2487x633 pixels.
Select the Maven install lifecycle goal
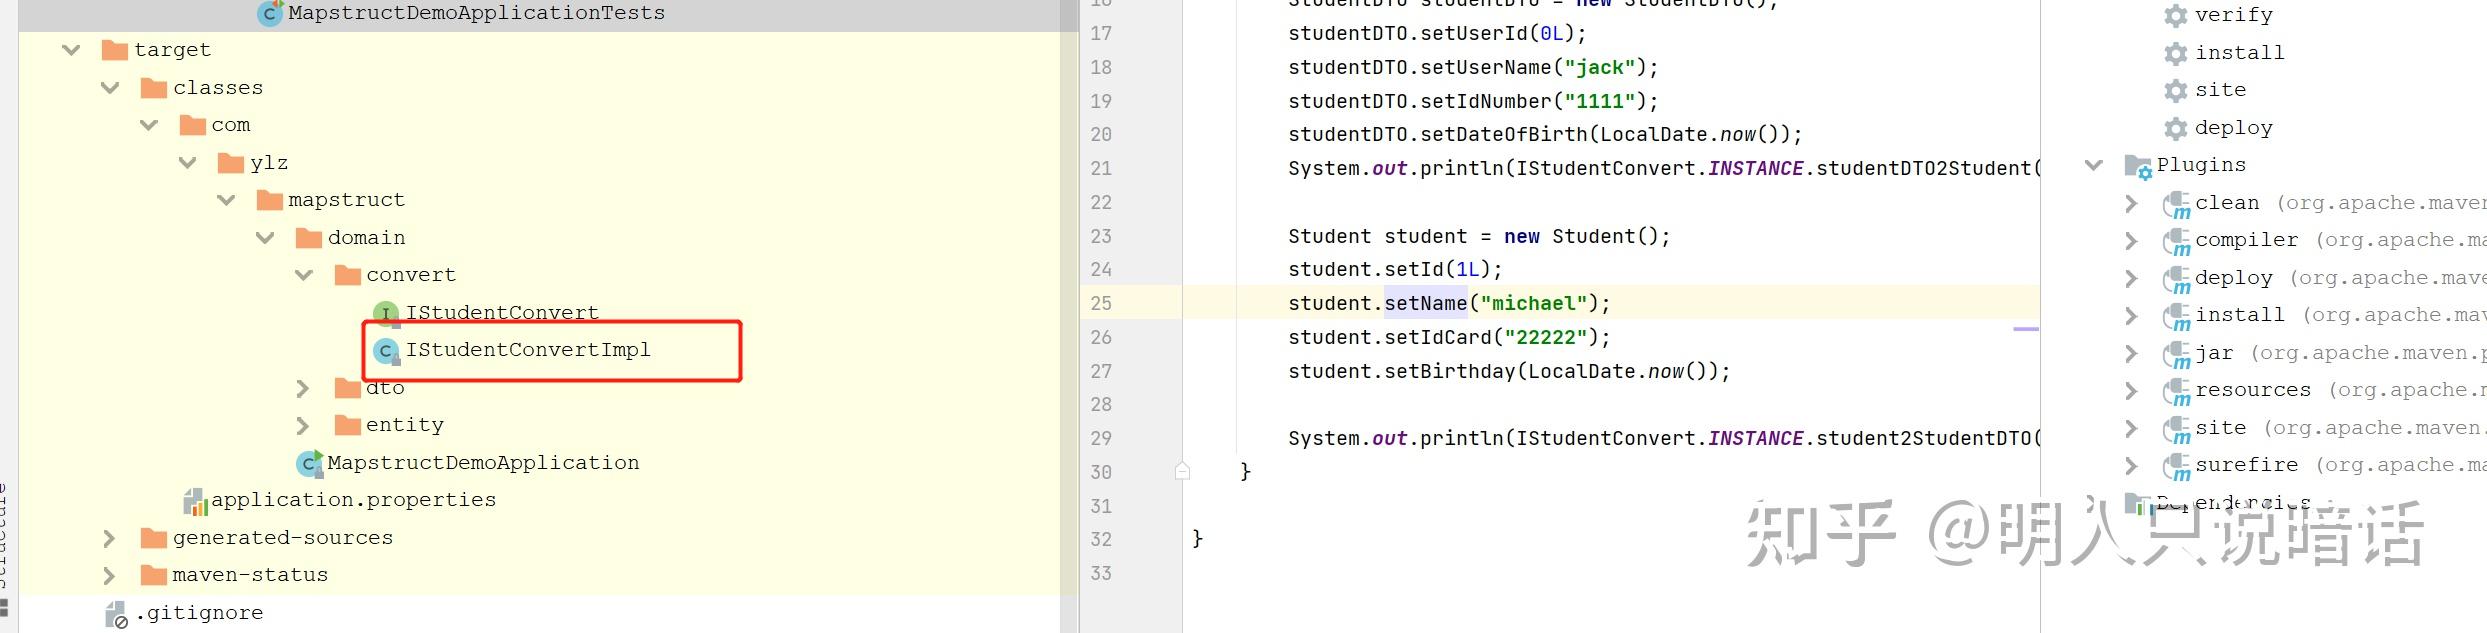[2240, 53]
